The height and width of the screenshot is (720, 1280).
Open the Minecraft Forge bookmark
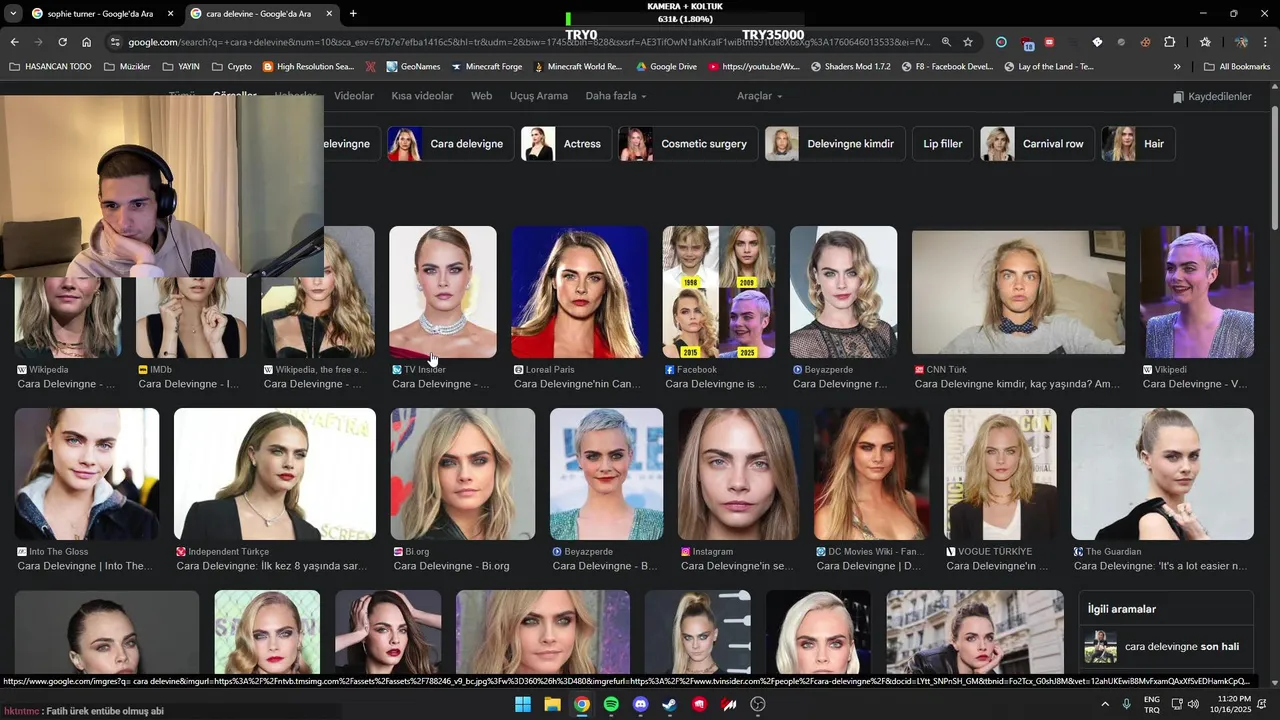(487, 67)
